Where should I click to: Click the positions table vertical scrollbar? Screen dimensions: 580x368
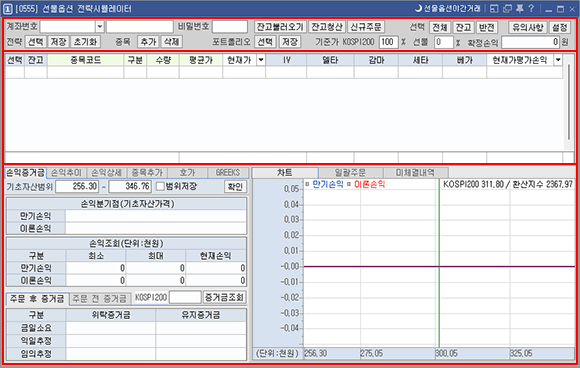pos(569,102)
